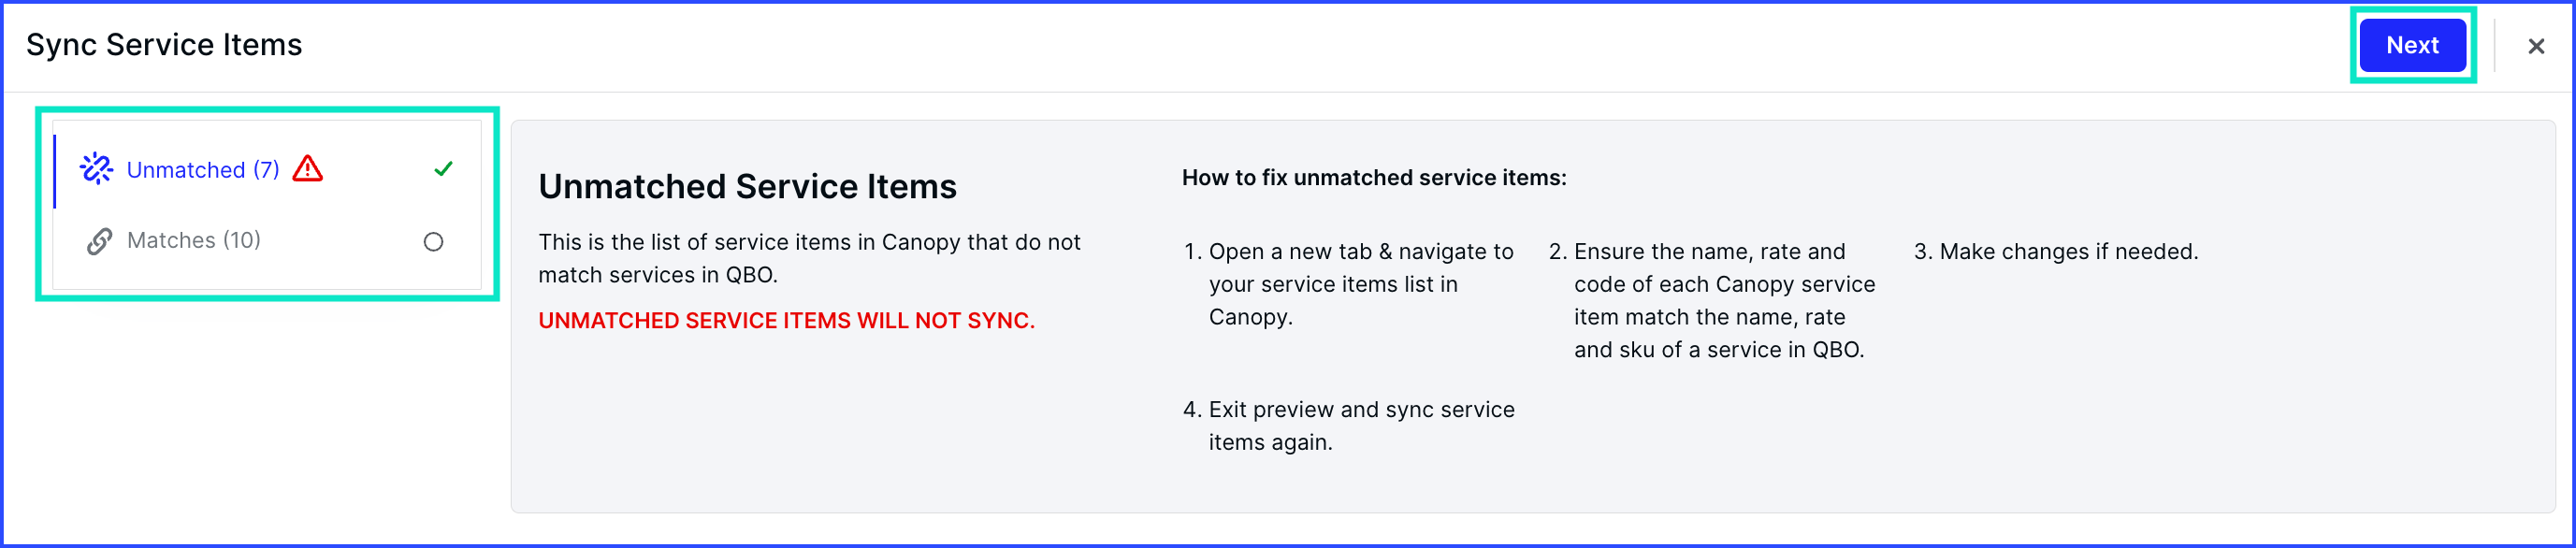
Task: Click the green checkmark beside Unmatched
Action: (443, 169)
